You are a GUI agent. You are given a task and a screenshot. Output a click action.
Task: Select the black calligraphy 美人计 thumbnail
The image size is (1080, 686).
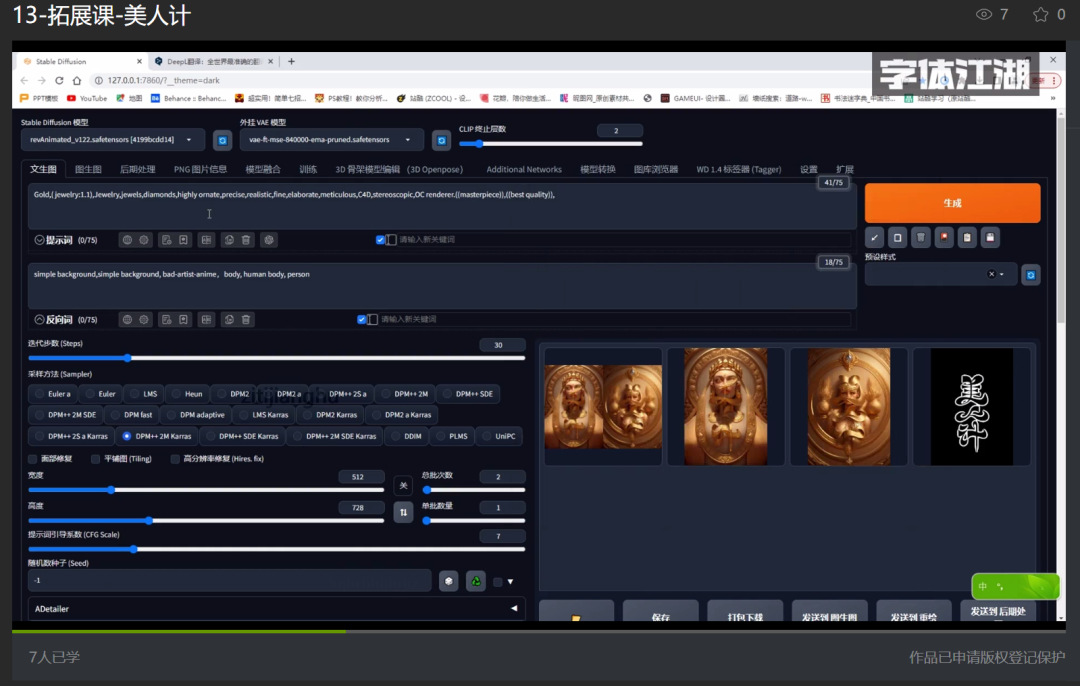[x=972, y=407]
